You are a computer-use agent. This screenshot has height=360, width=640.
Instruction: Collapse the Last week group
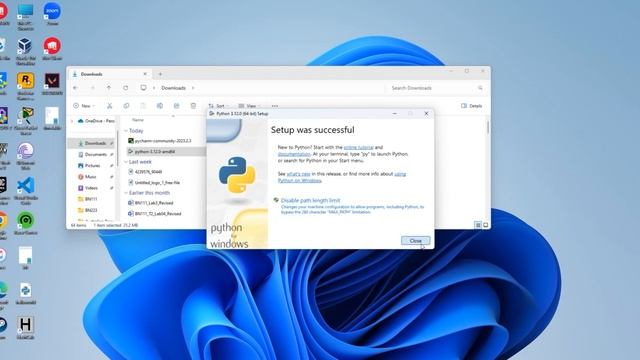coord(126,162)
